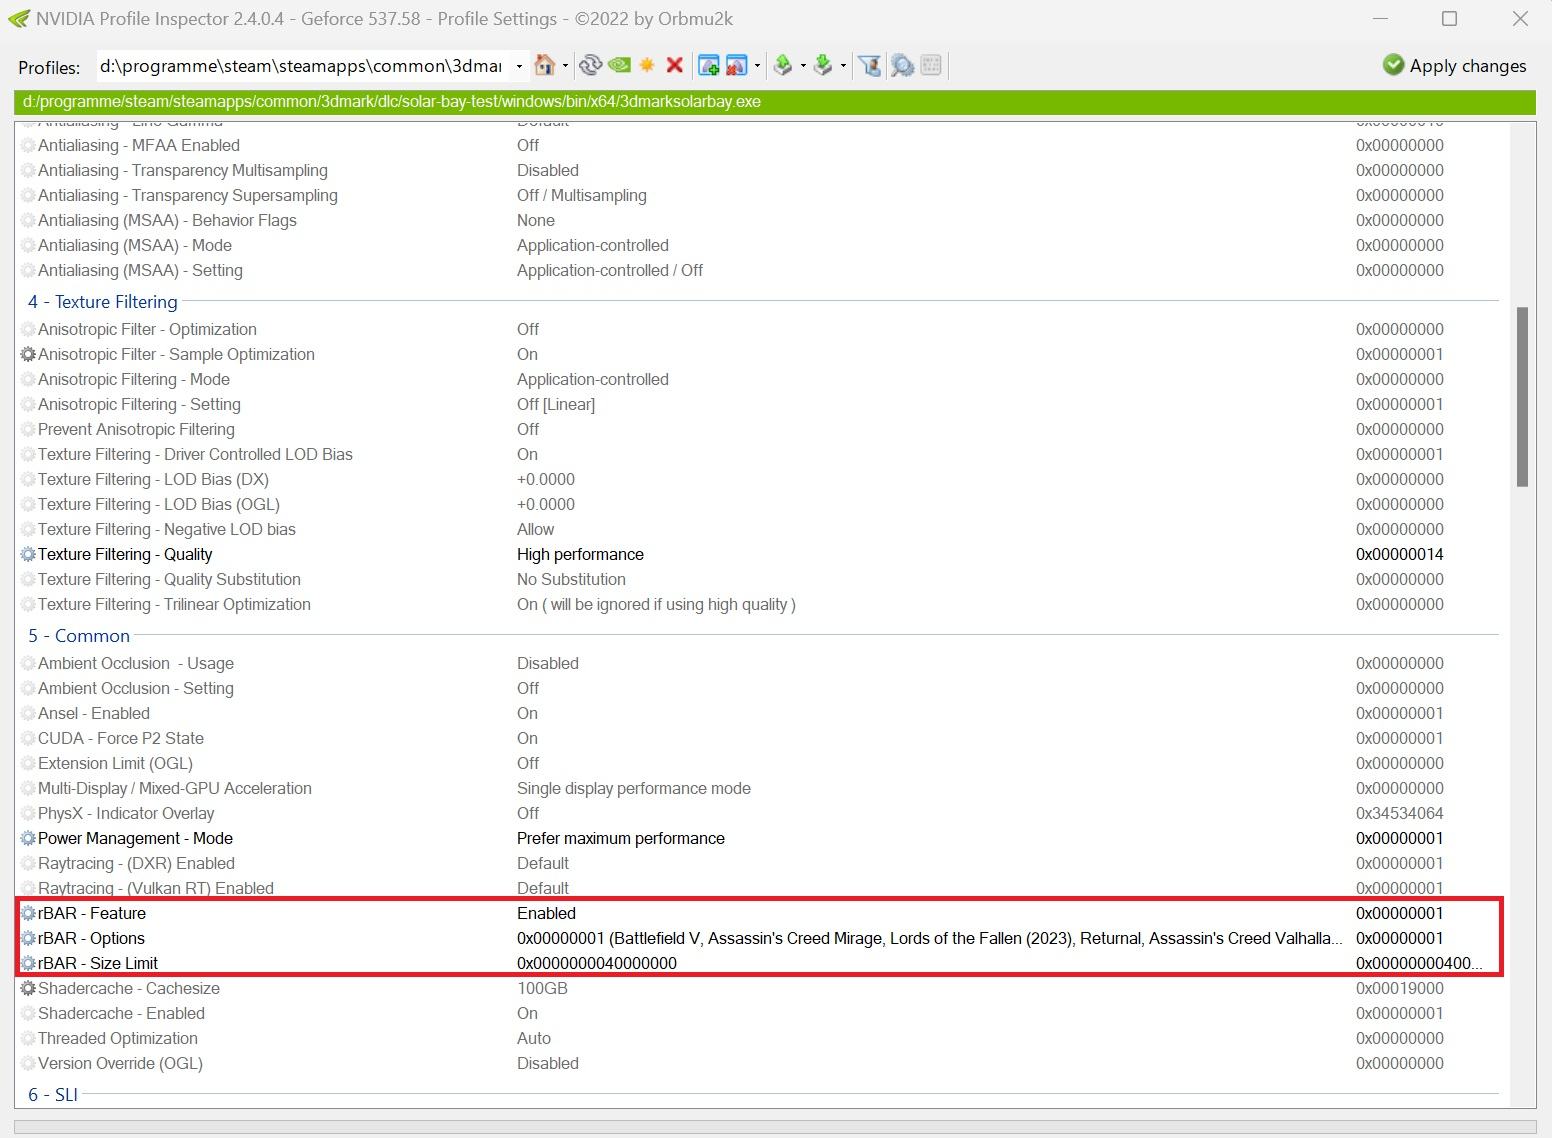The height and width of the screenshot is (1138, 1552).
Task: Click the green 3dmarksolarbay.exe path bar
Action: click(x=775, y=102)
